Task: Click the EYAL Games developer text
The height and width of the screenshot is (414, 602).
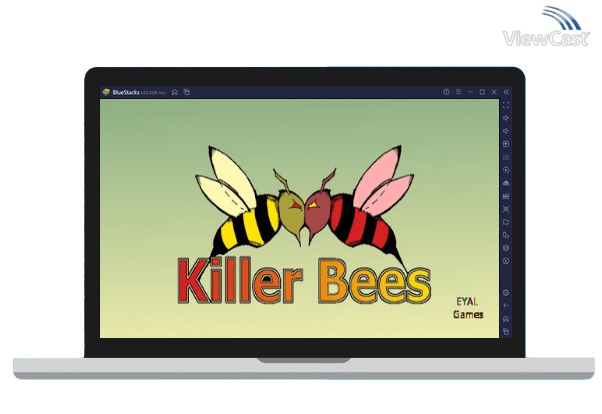Action: pyautogui.click(x=468, y=308)
